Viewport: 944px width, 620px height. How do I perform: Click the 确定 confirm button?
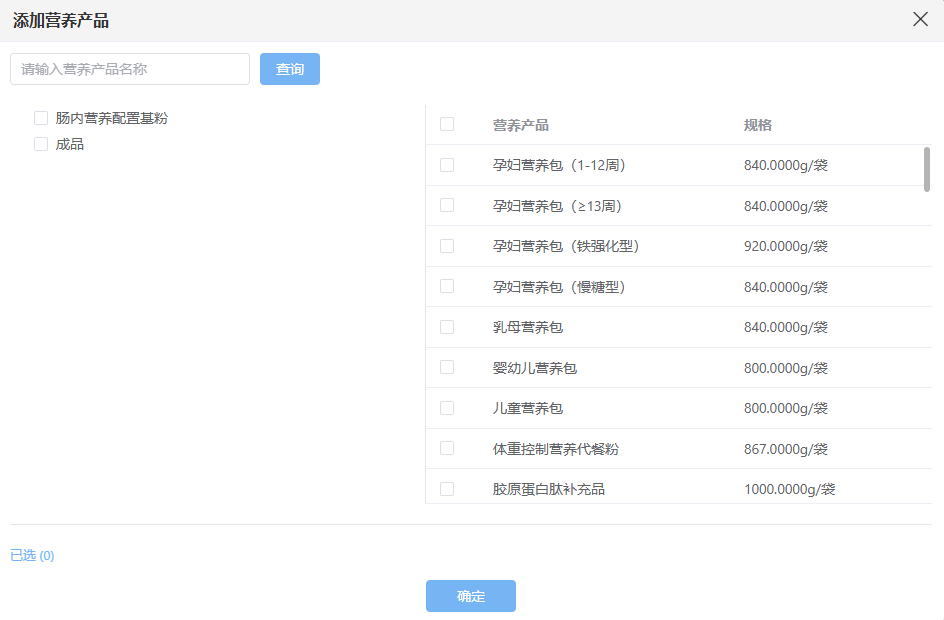pos(471,596)
